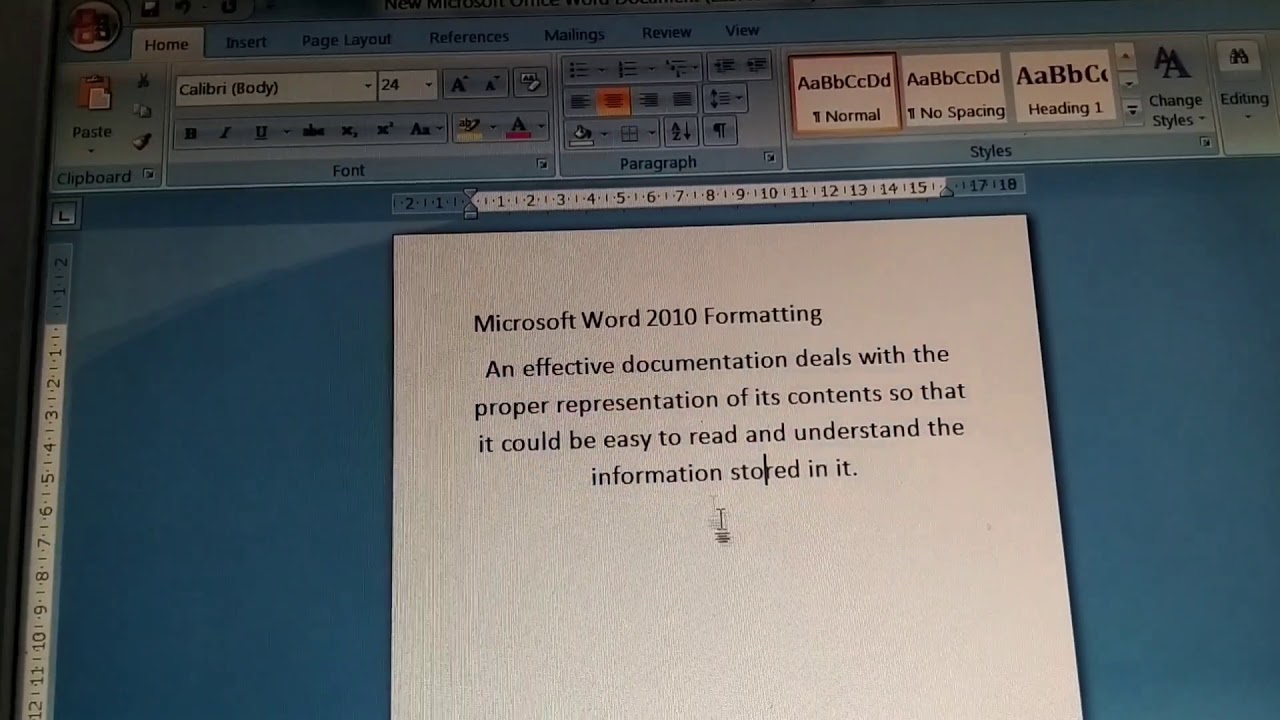Open the font name dropdown arrow
The image size is (1280, 720).
(368, 87)
